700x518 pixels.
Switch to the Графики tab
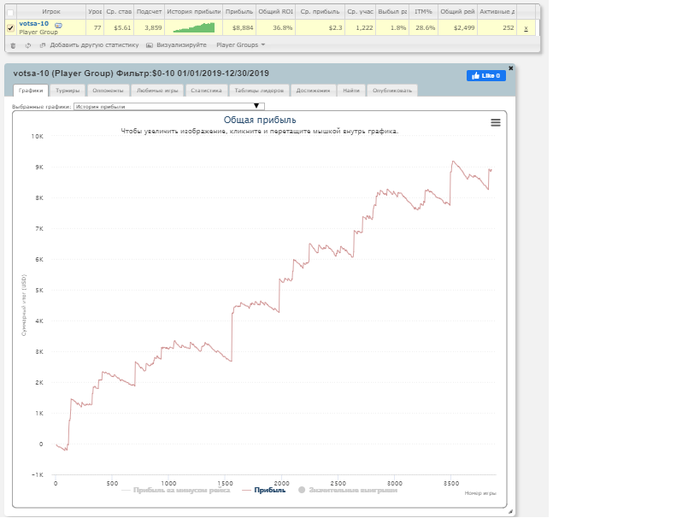coord(30,90)
